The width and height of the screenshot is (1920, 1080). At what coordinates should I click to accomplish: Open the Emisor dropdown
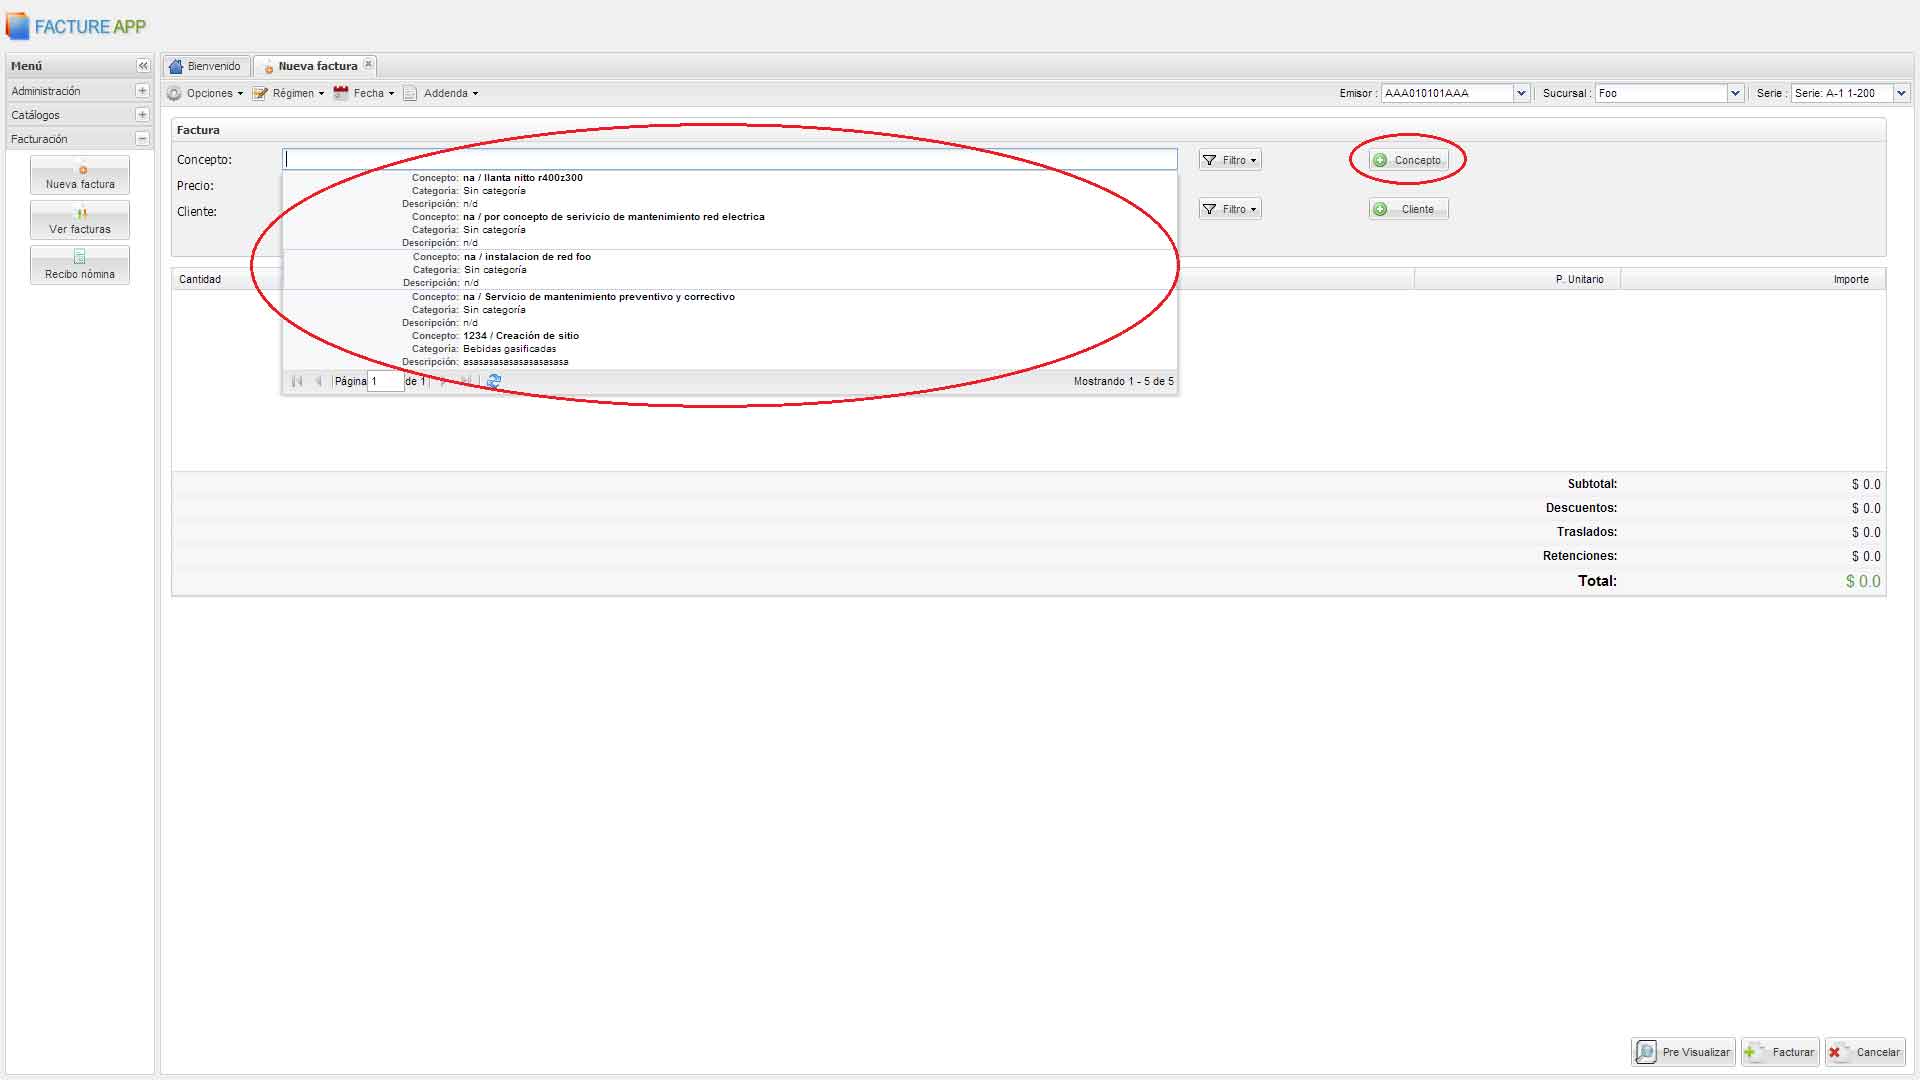pos(1521,93)
